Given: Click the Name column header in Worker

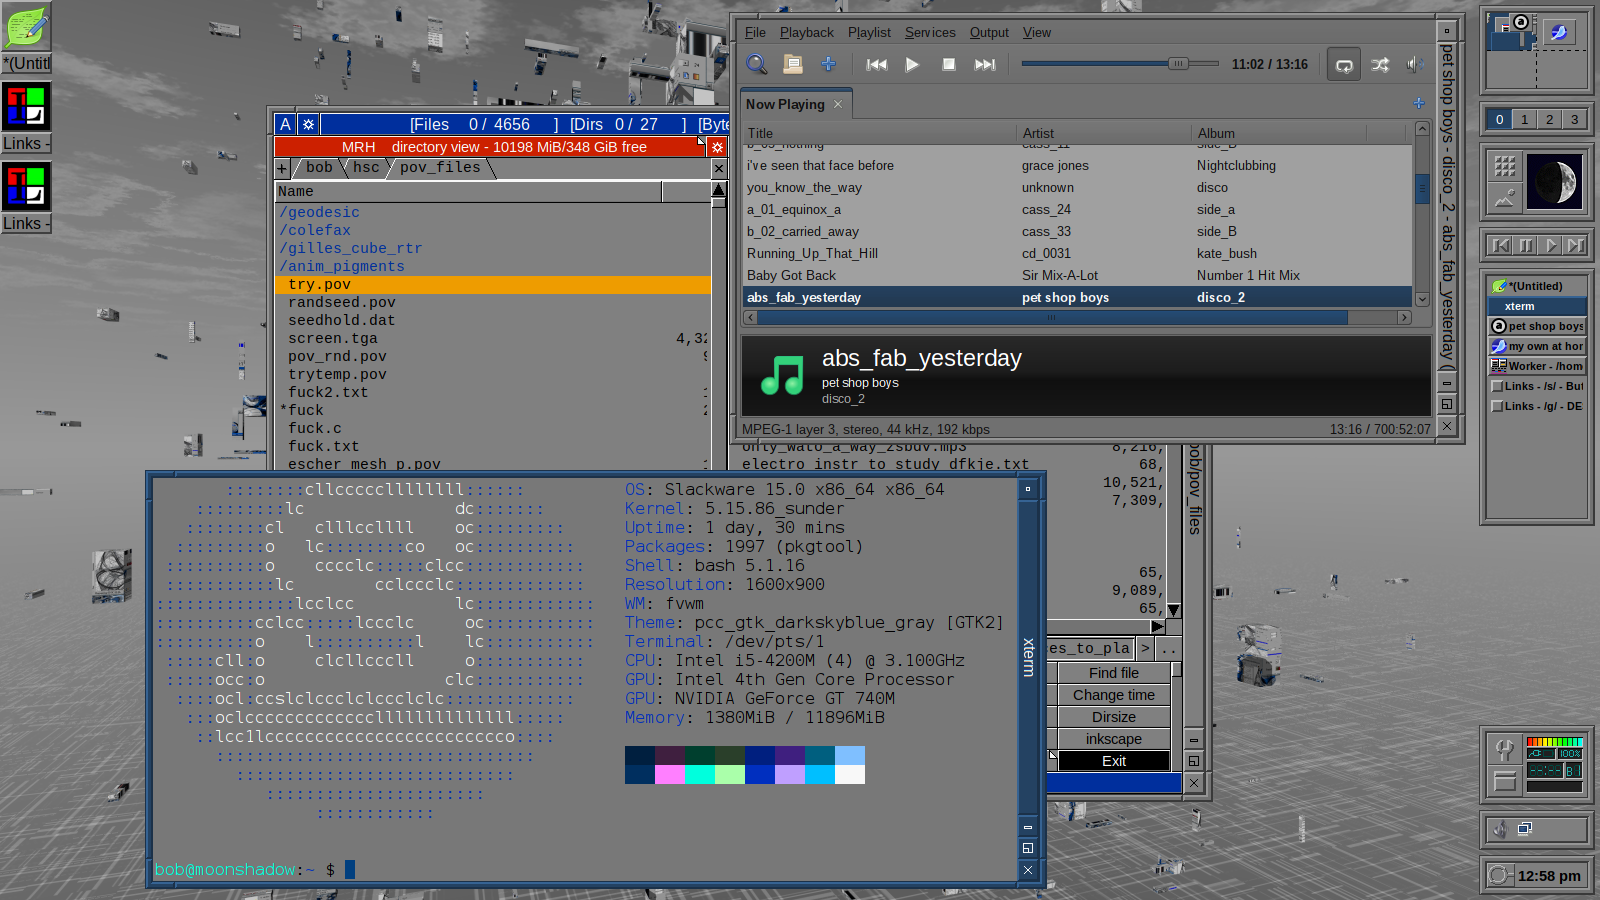Looking at the screenshot, I should [x=468, y=191].
